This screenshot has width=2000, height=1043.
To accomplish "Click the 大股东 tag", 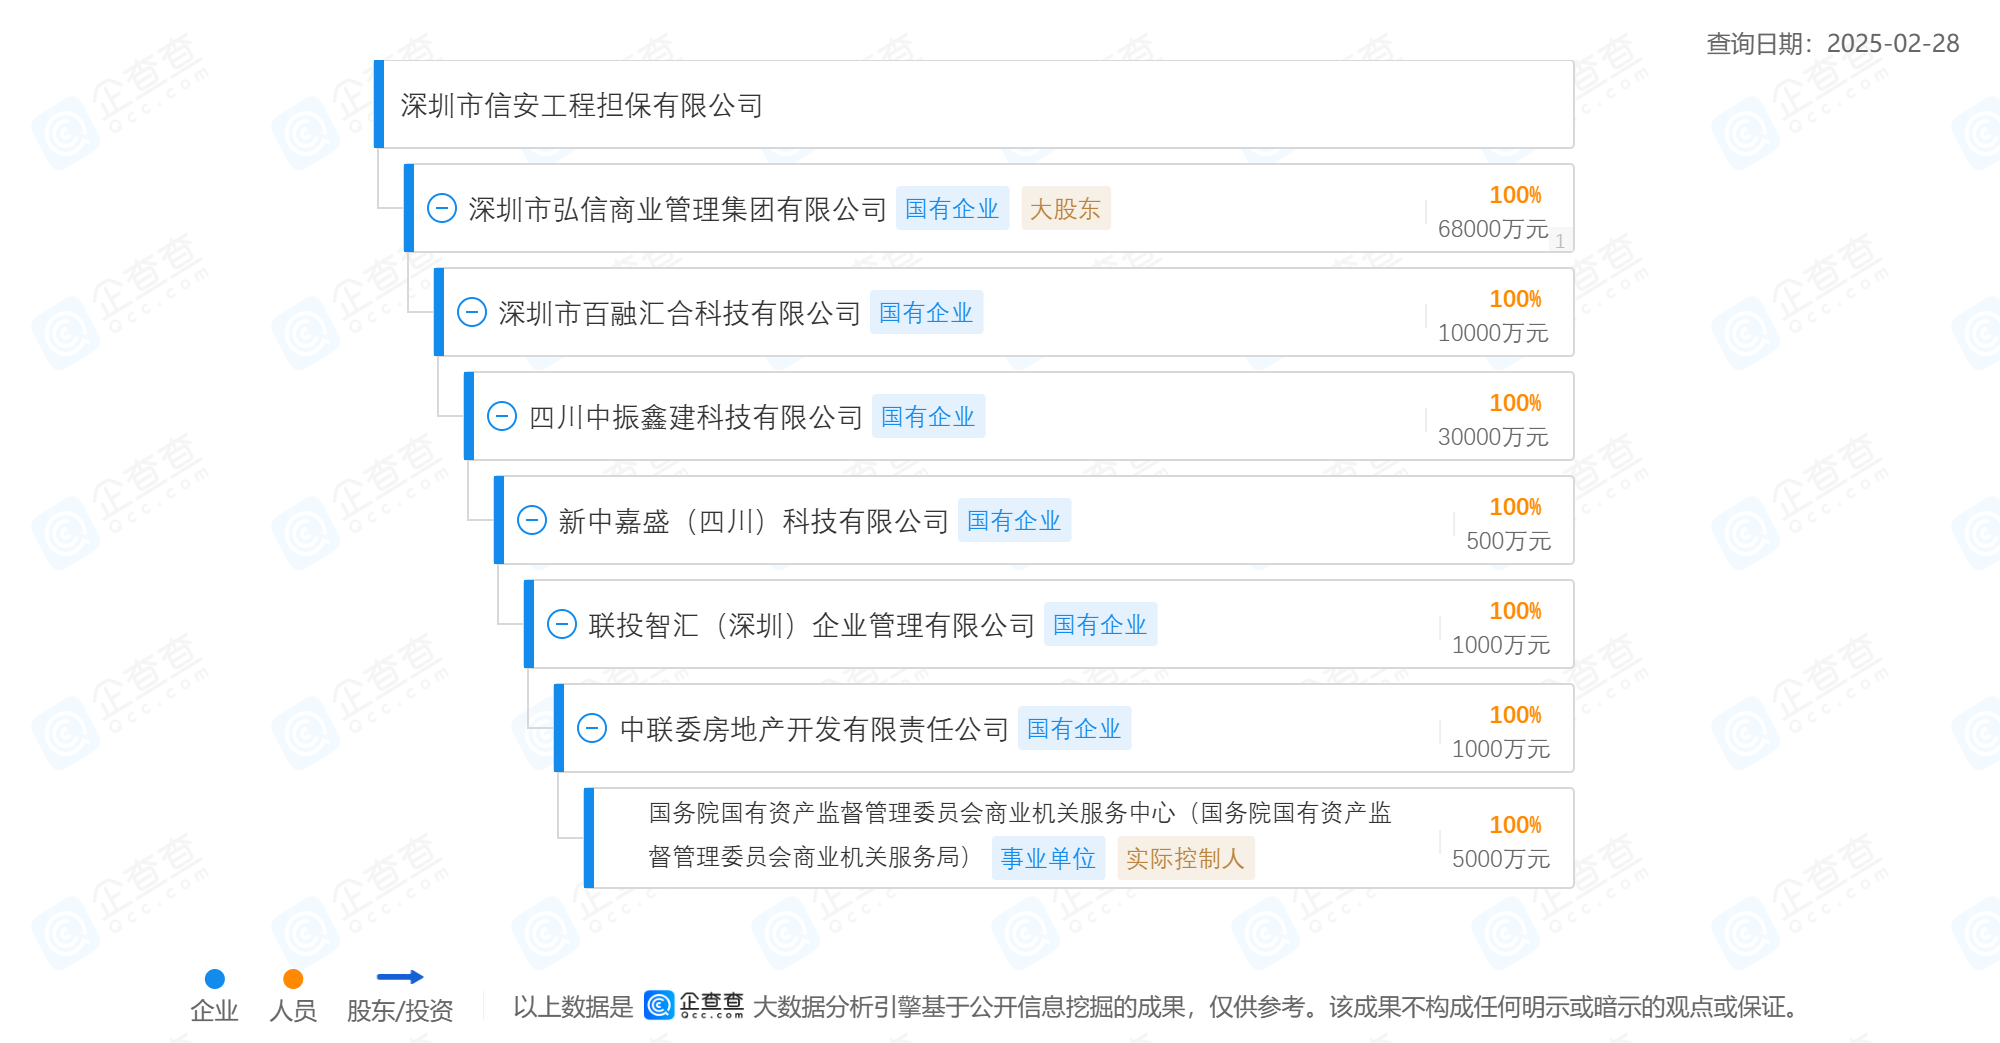I will tap(1065, 209).
